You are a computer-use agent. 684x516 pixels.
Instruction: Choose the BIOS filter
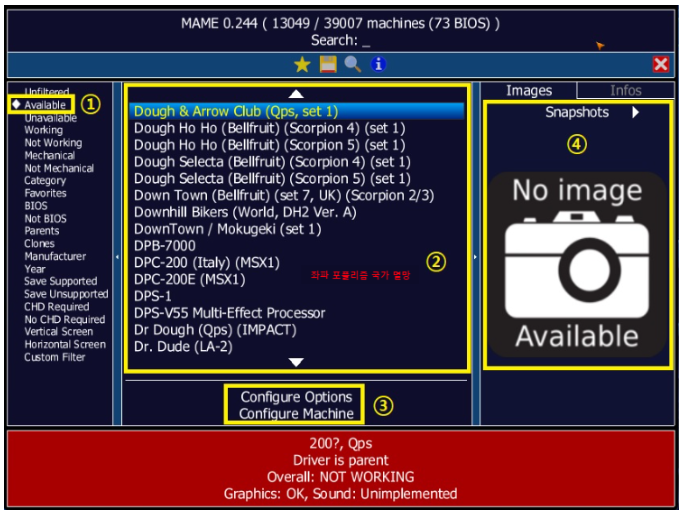36,206
